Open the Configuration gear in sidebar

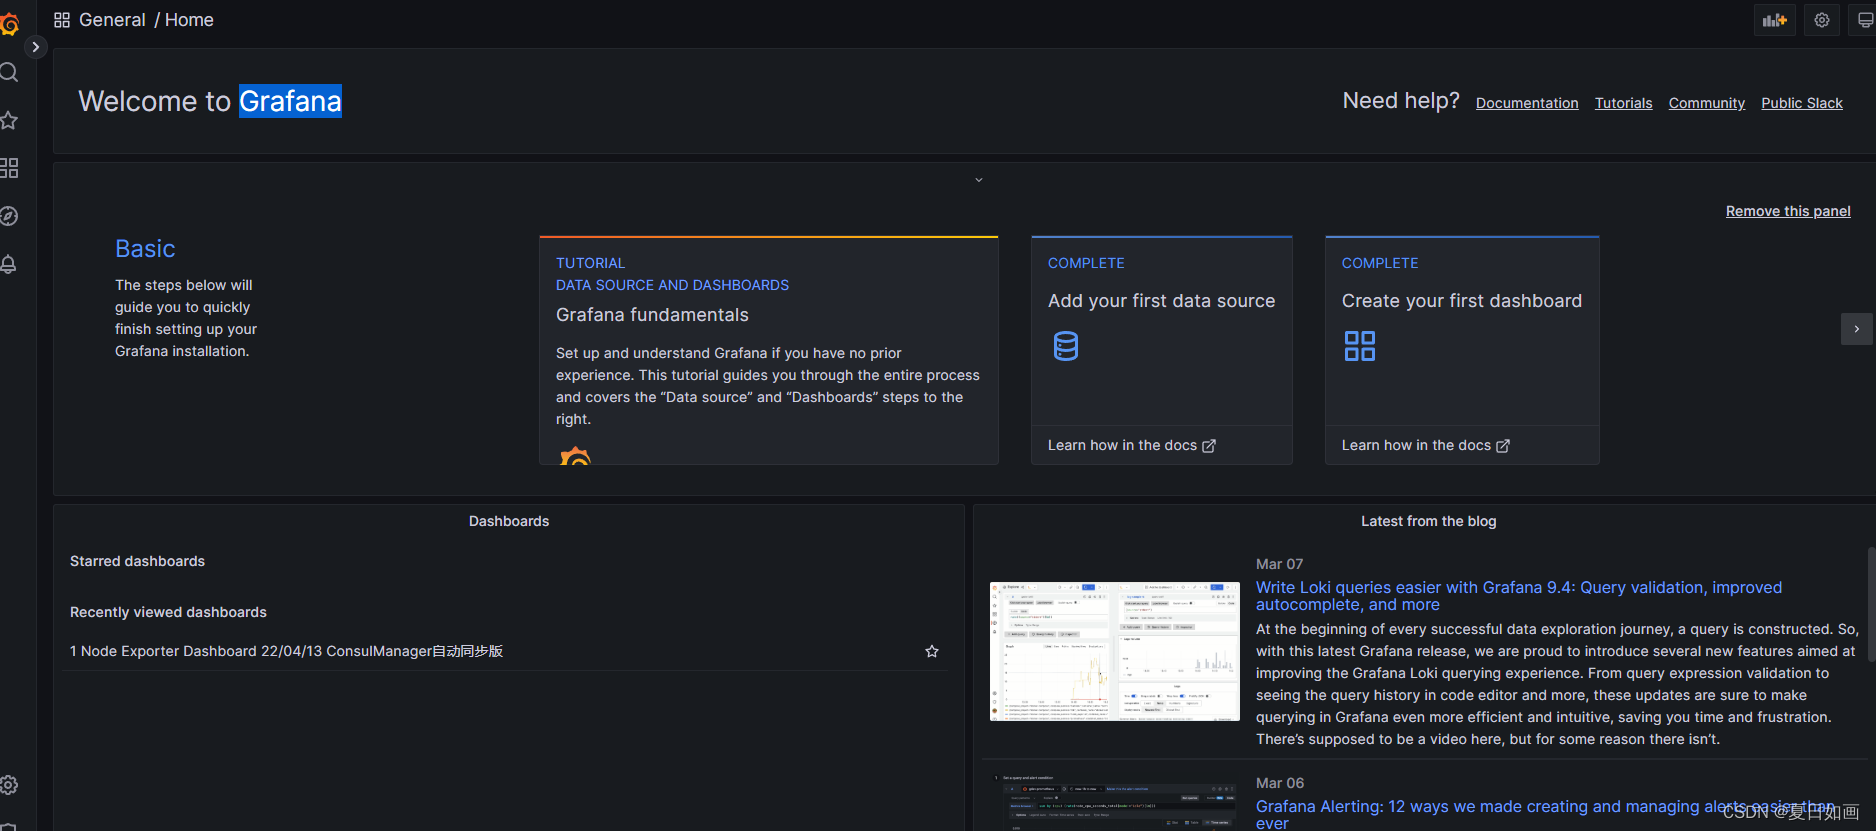9,785
